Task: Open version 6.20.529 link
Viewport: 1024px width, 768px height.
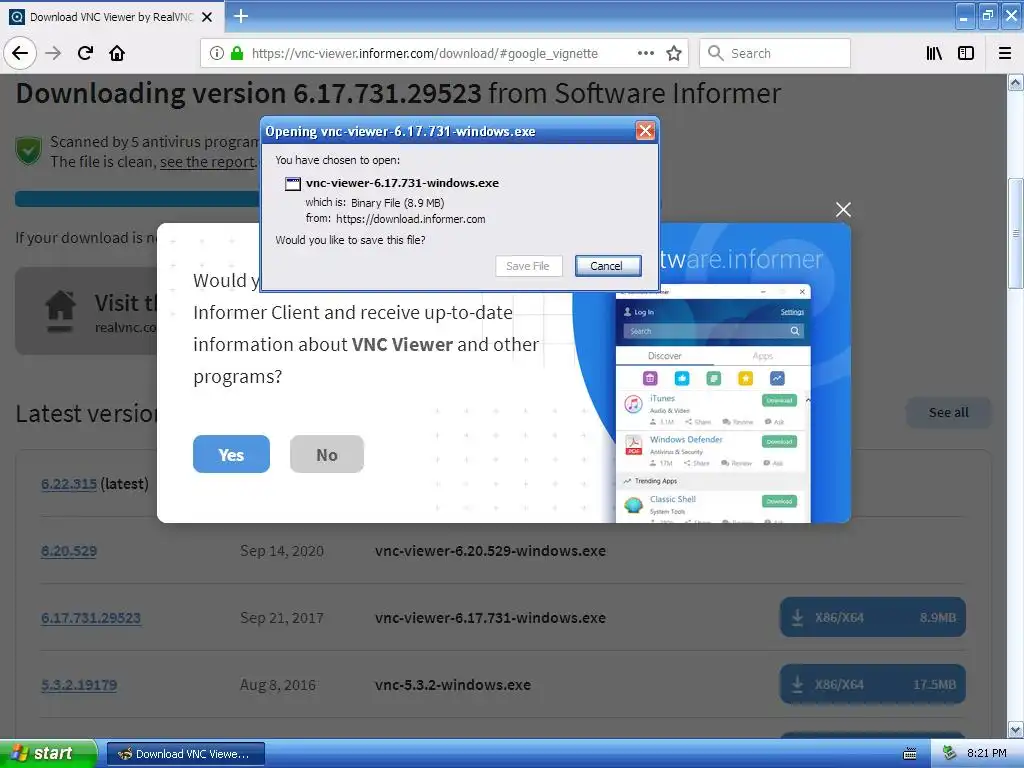Action: tap(69, 551)
